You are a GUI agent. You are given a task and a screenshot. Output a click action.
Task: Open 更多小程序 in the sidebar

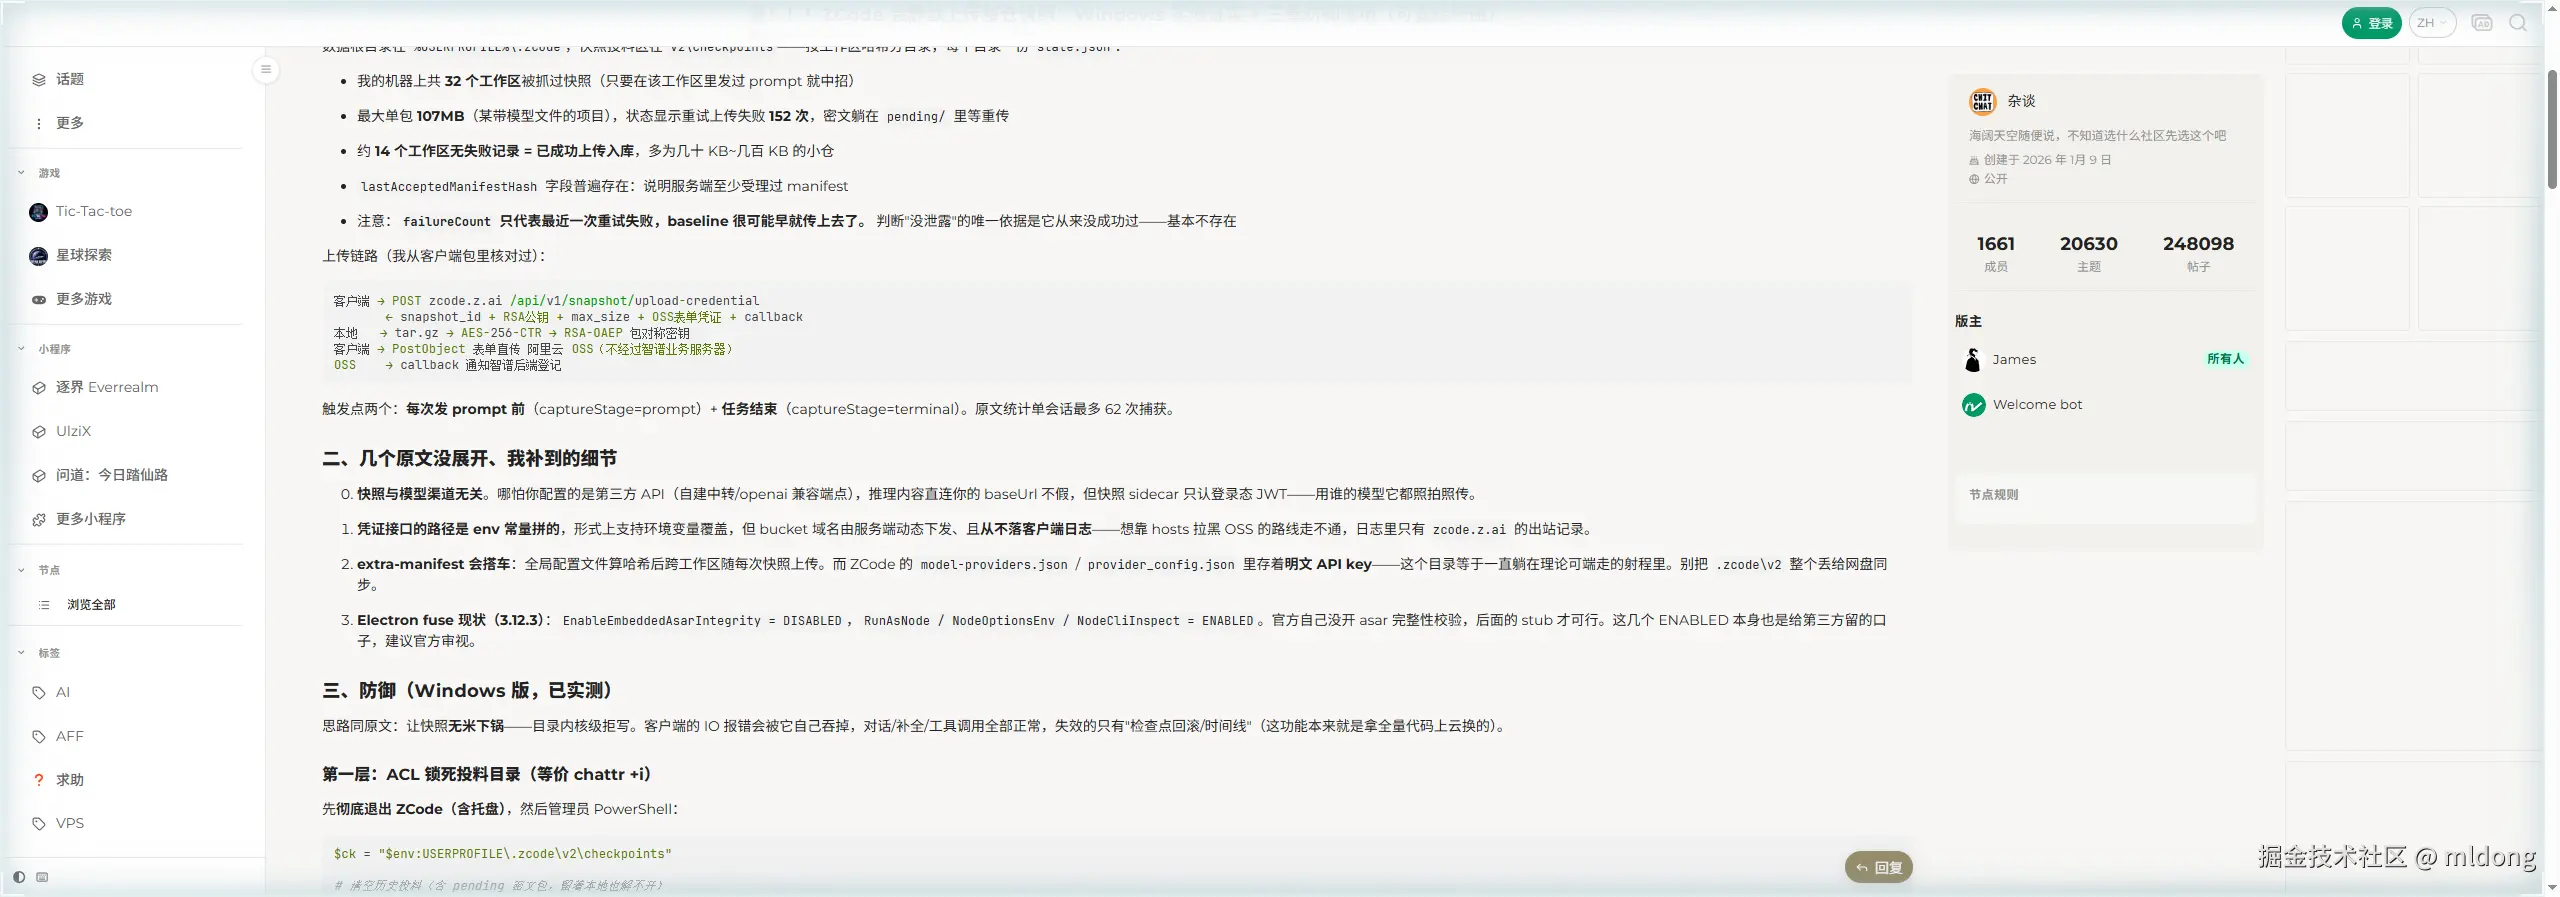tap(91, 519)
